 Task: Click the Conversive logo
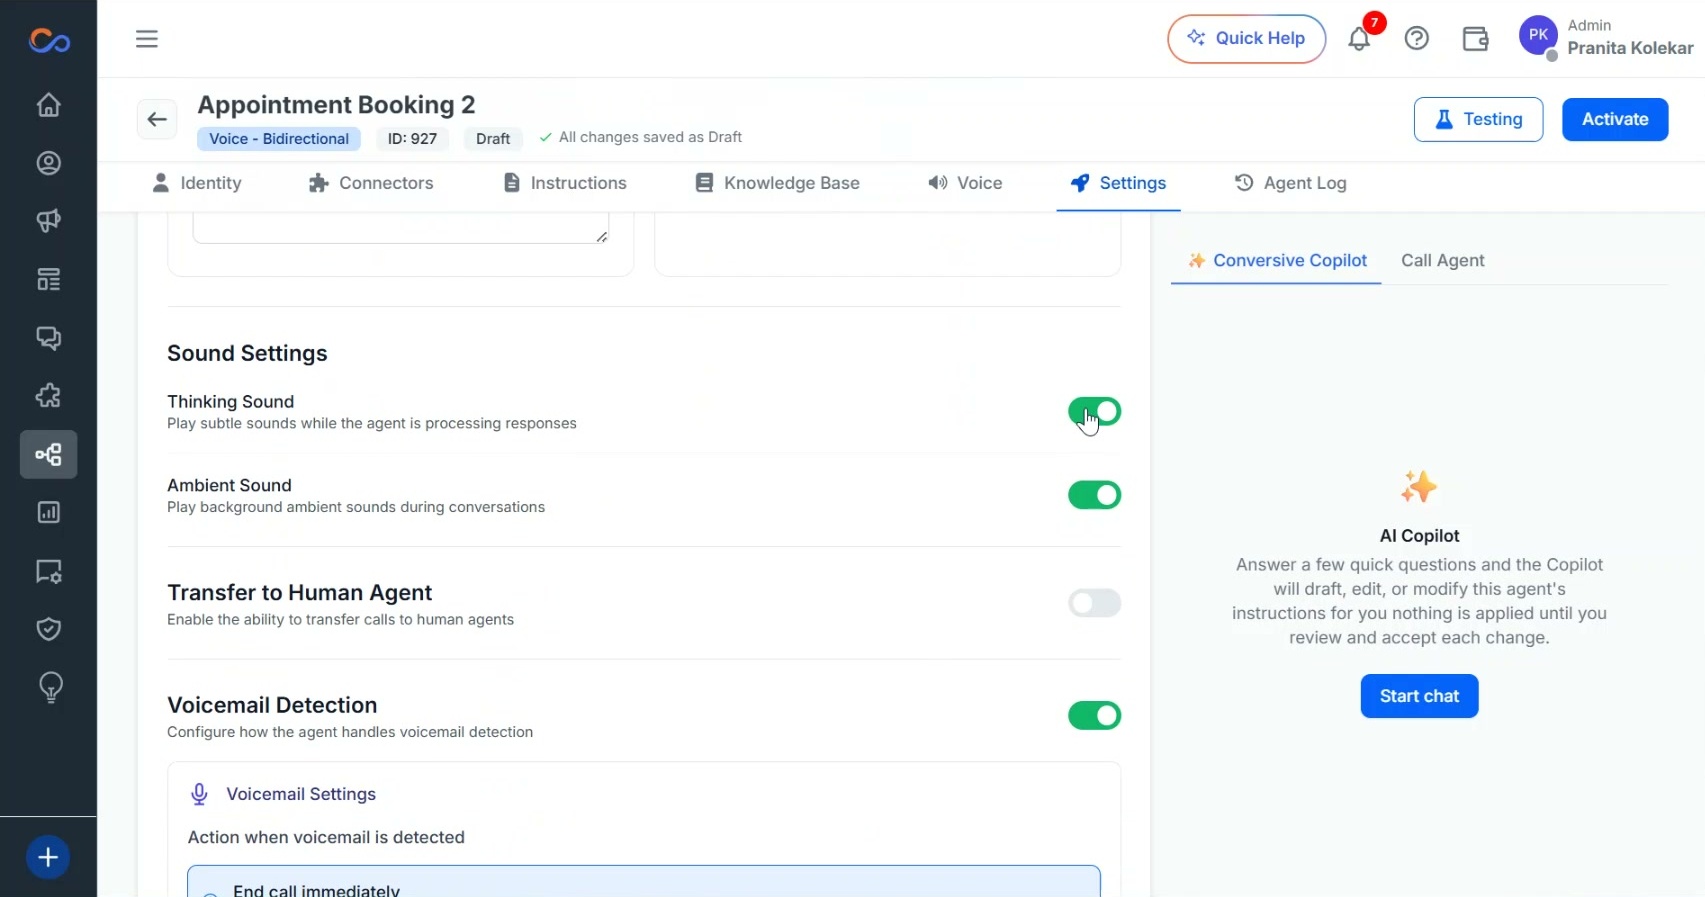49,40
